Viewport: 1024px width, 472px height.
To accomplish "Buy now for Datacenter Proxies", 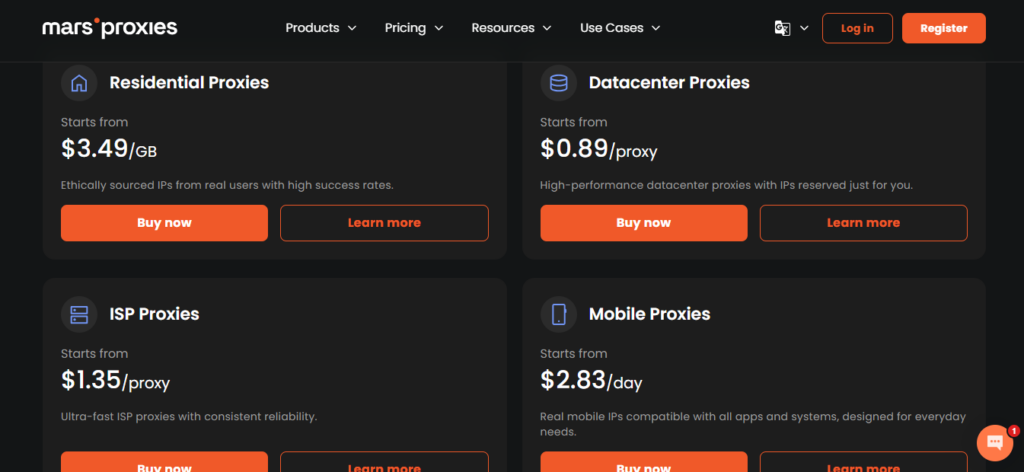I will point(643,223).
